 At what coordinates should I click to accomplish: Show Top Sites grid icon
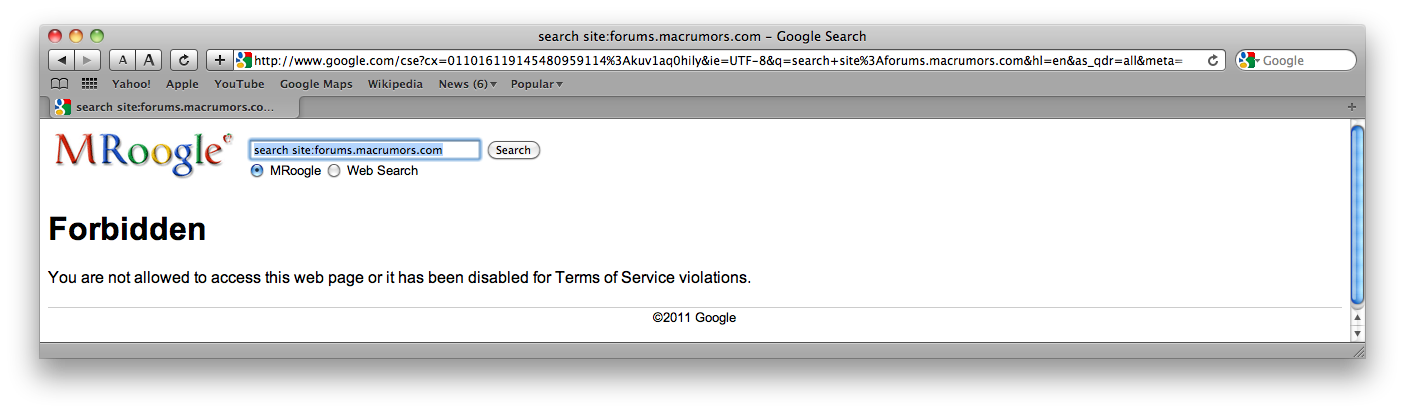(x=89, y=84)
